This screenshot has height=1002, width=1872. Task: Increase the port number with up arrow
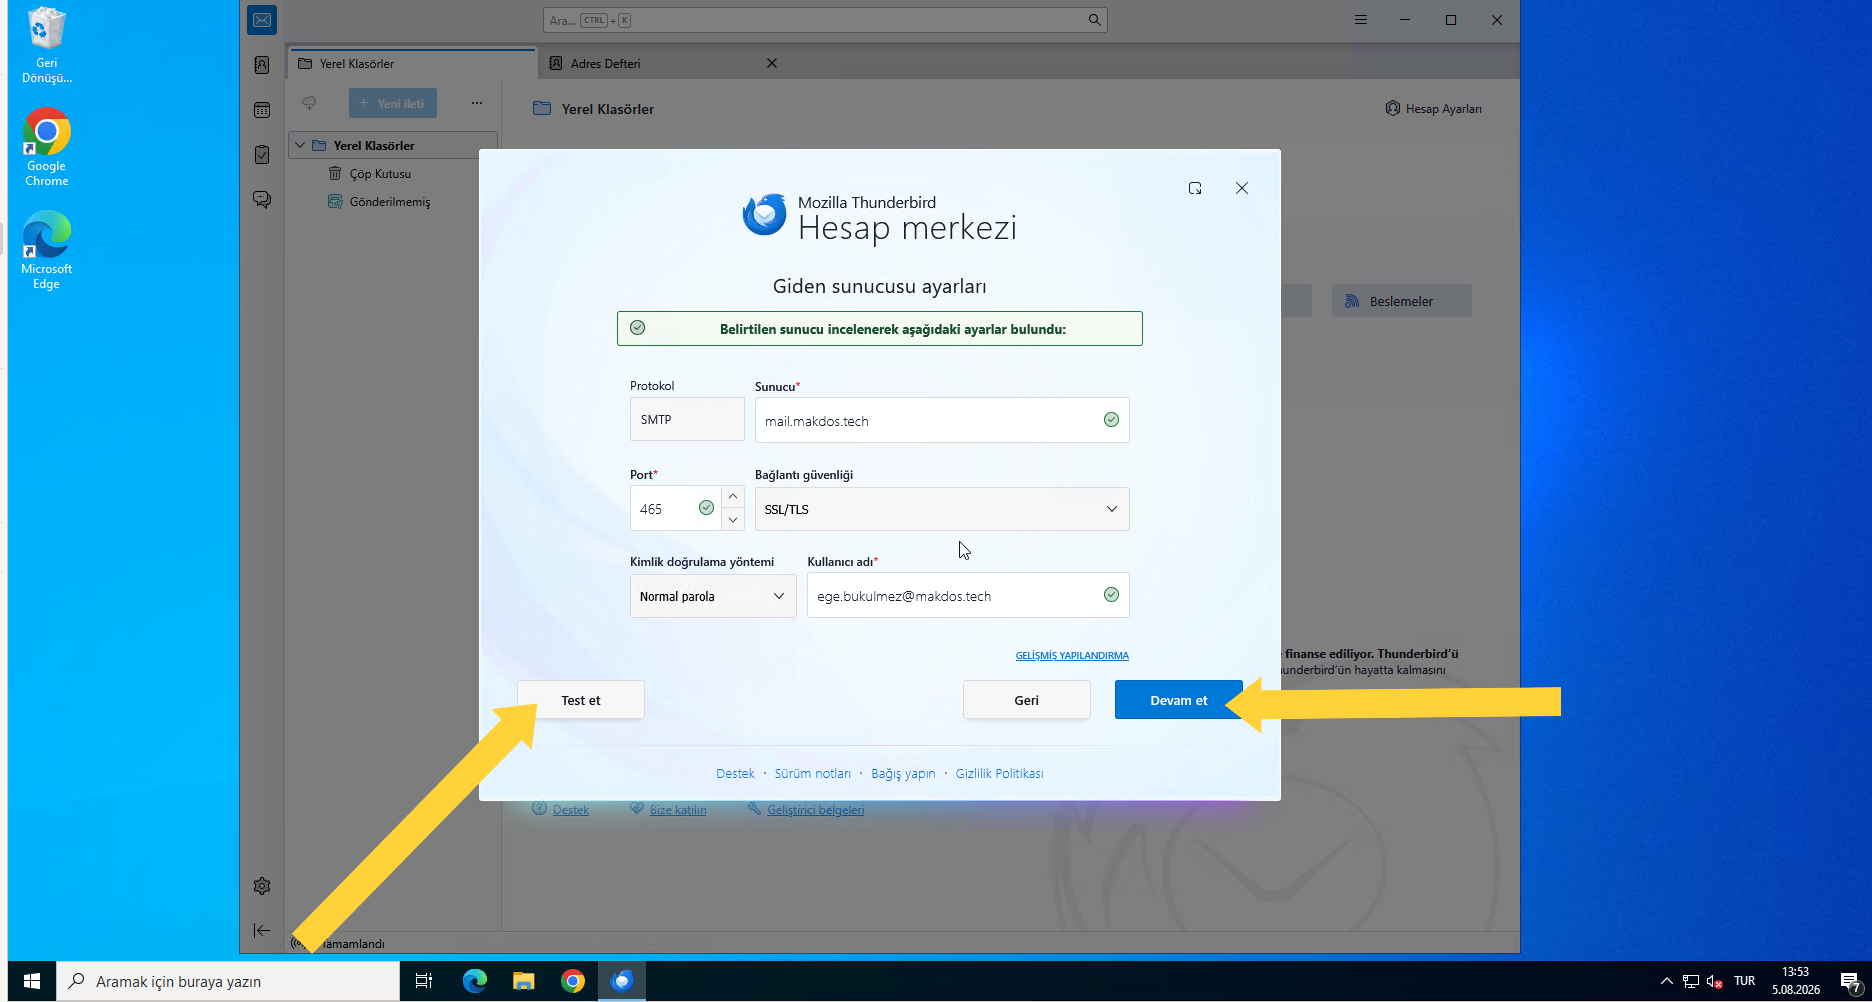point(733,497)
